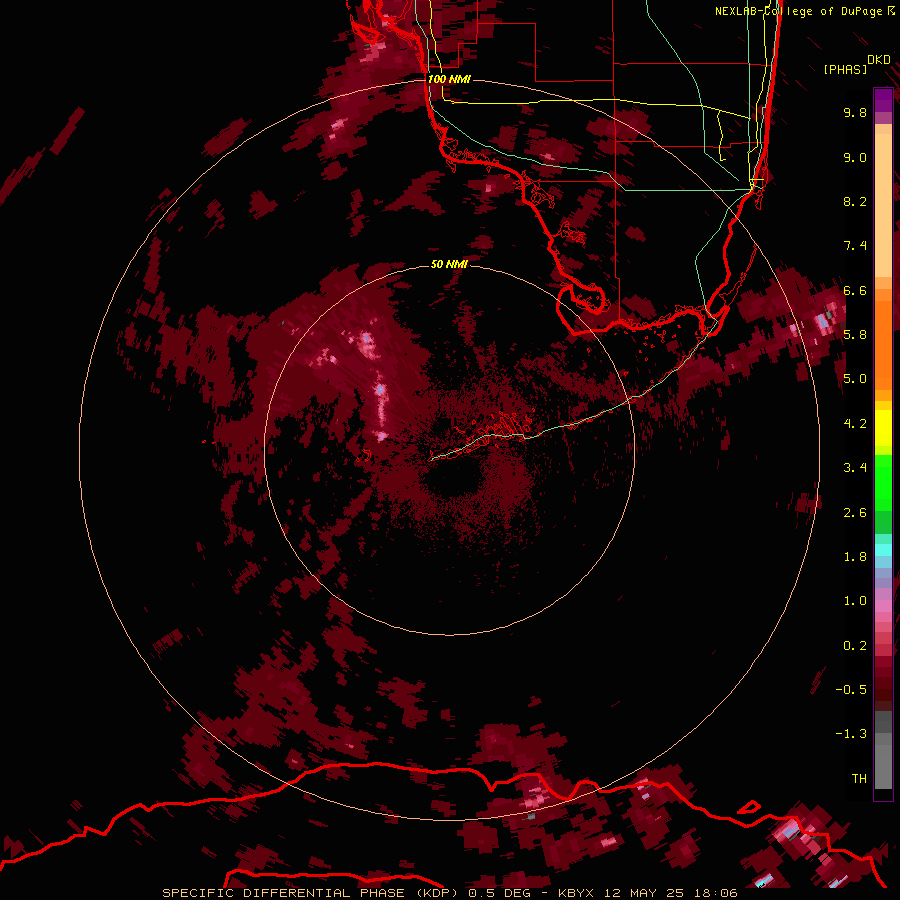Click "SPECIFIC DIFFERENTIAL PHASE (KDP)" caption text
900x900 pixels.
click(x=312, y=893)
